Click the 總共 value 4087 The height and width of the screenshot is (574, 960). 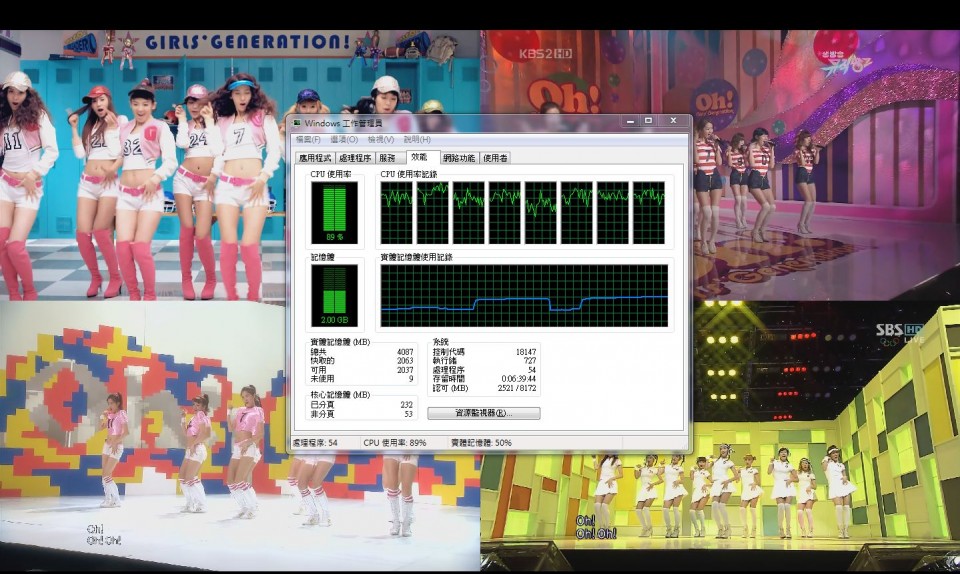(x=405, y=352)
